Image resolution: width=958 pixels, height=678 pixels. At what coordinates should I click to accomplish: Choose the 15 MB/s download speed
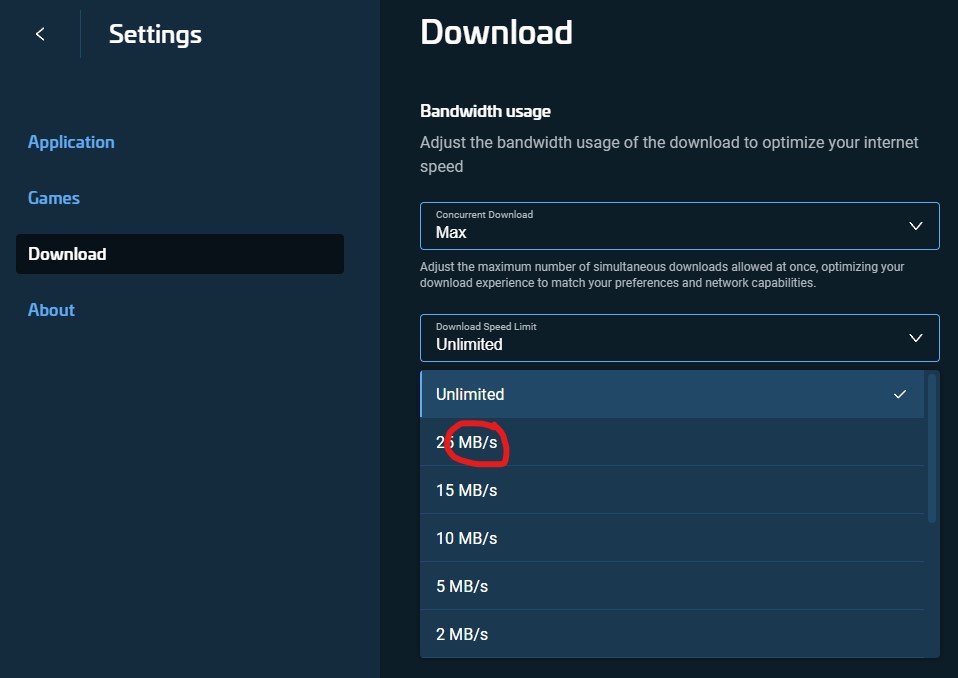466,489
